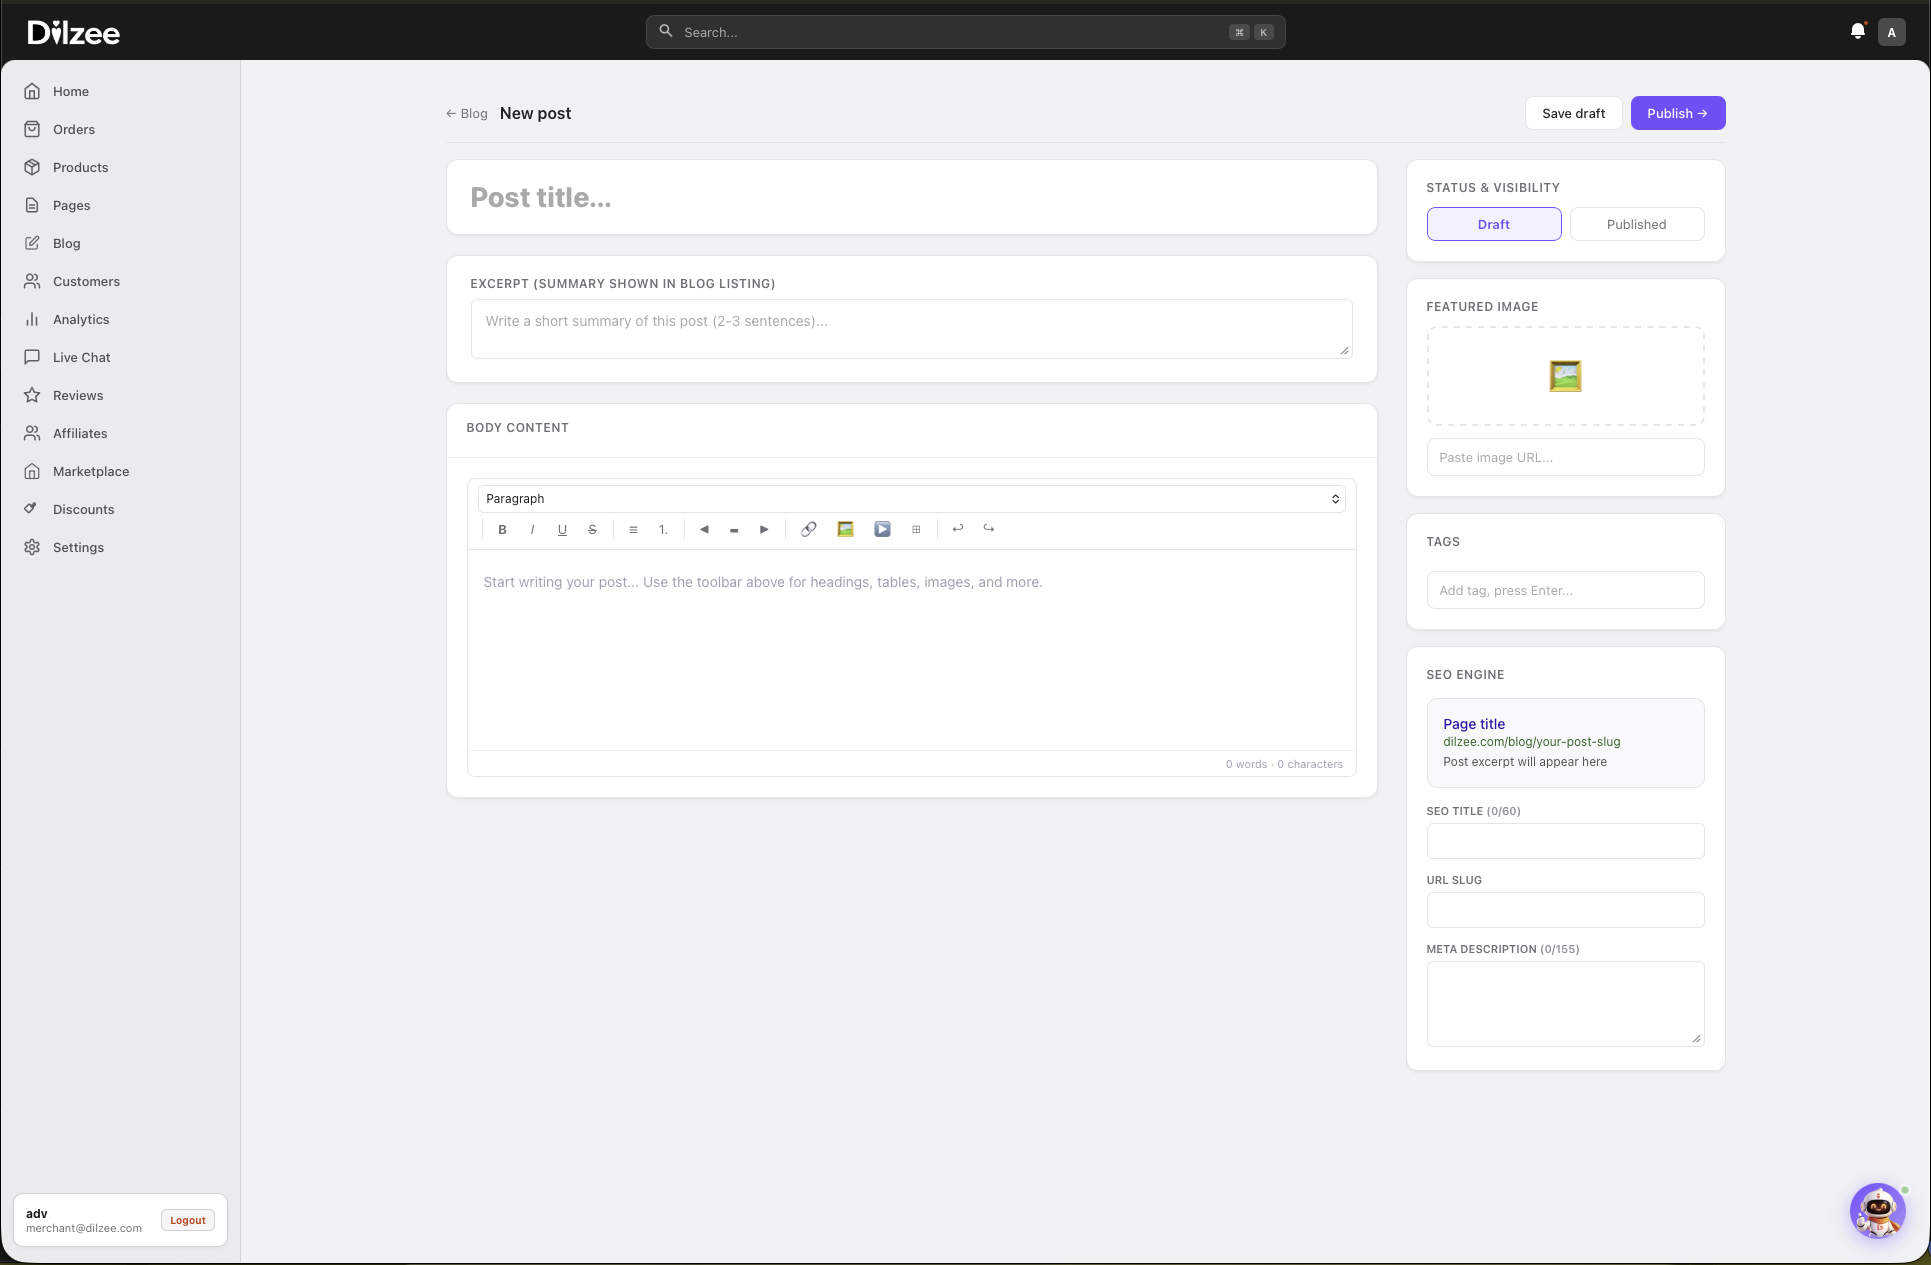This screenshot has width=1931, height=1265.
Task: Apply underline formatting in the toolbar
Action: tap(562, 530)
